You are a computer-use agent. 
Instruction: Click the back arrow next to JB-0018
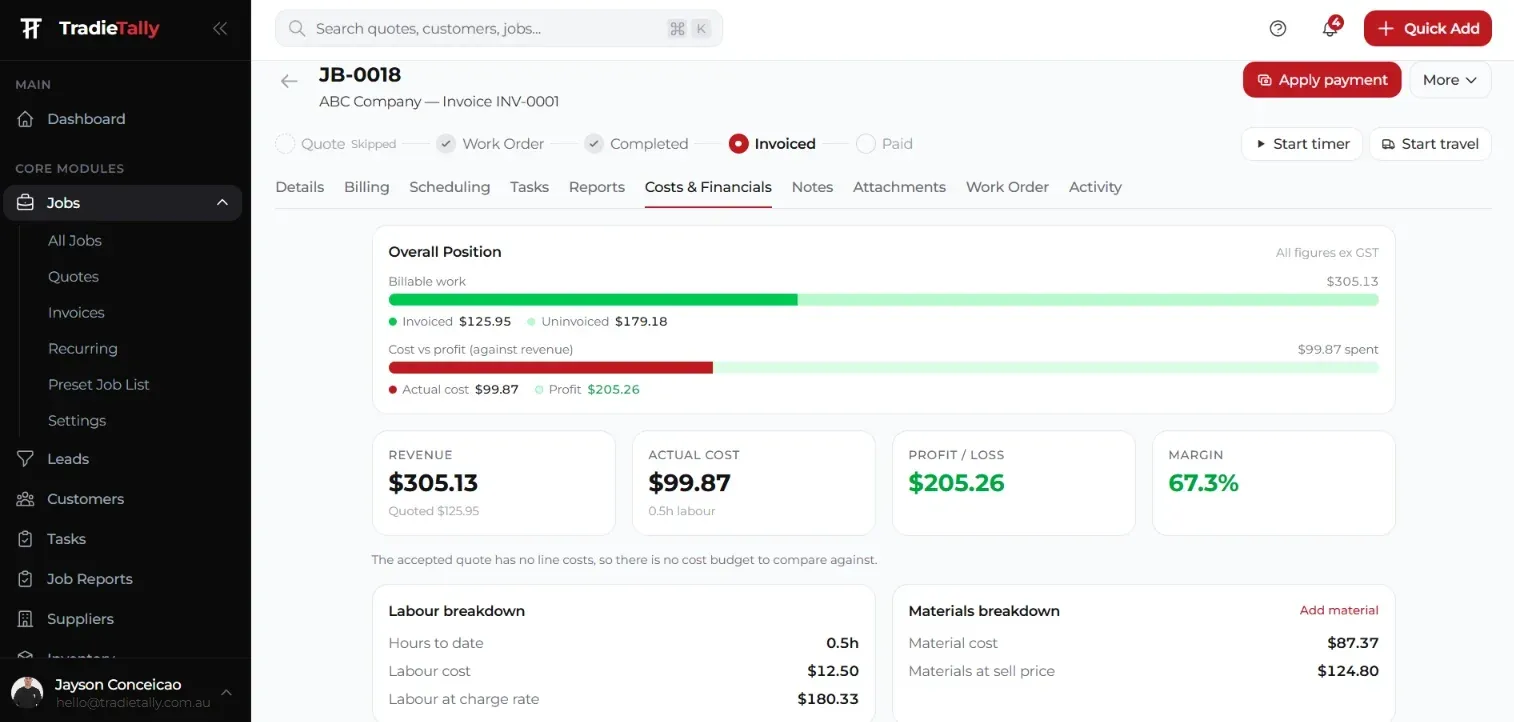[289, 81]
